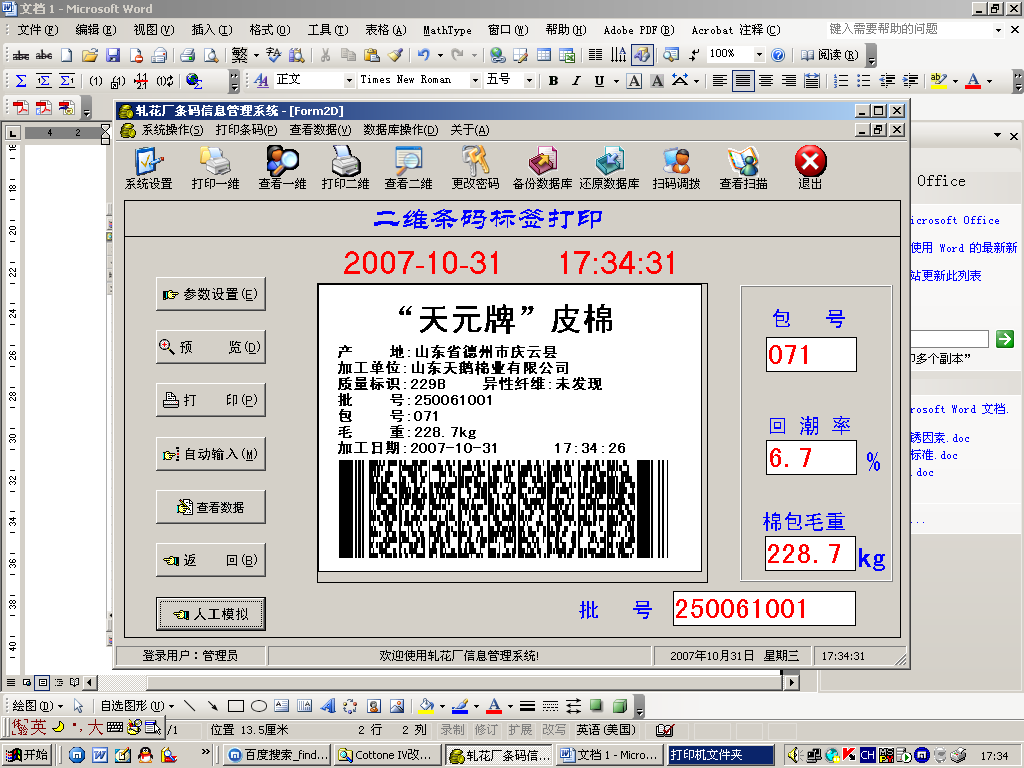This screenshot has width=1024, height=768.
Task: Open 系统设置 in the barcode system toolbar
Action: tap(149, 168)
